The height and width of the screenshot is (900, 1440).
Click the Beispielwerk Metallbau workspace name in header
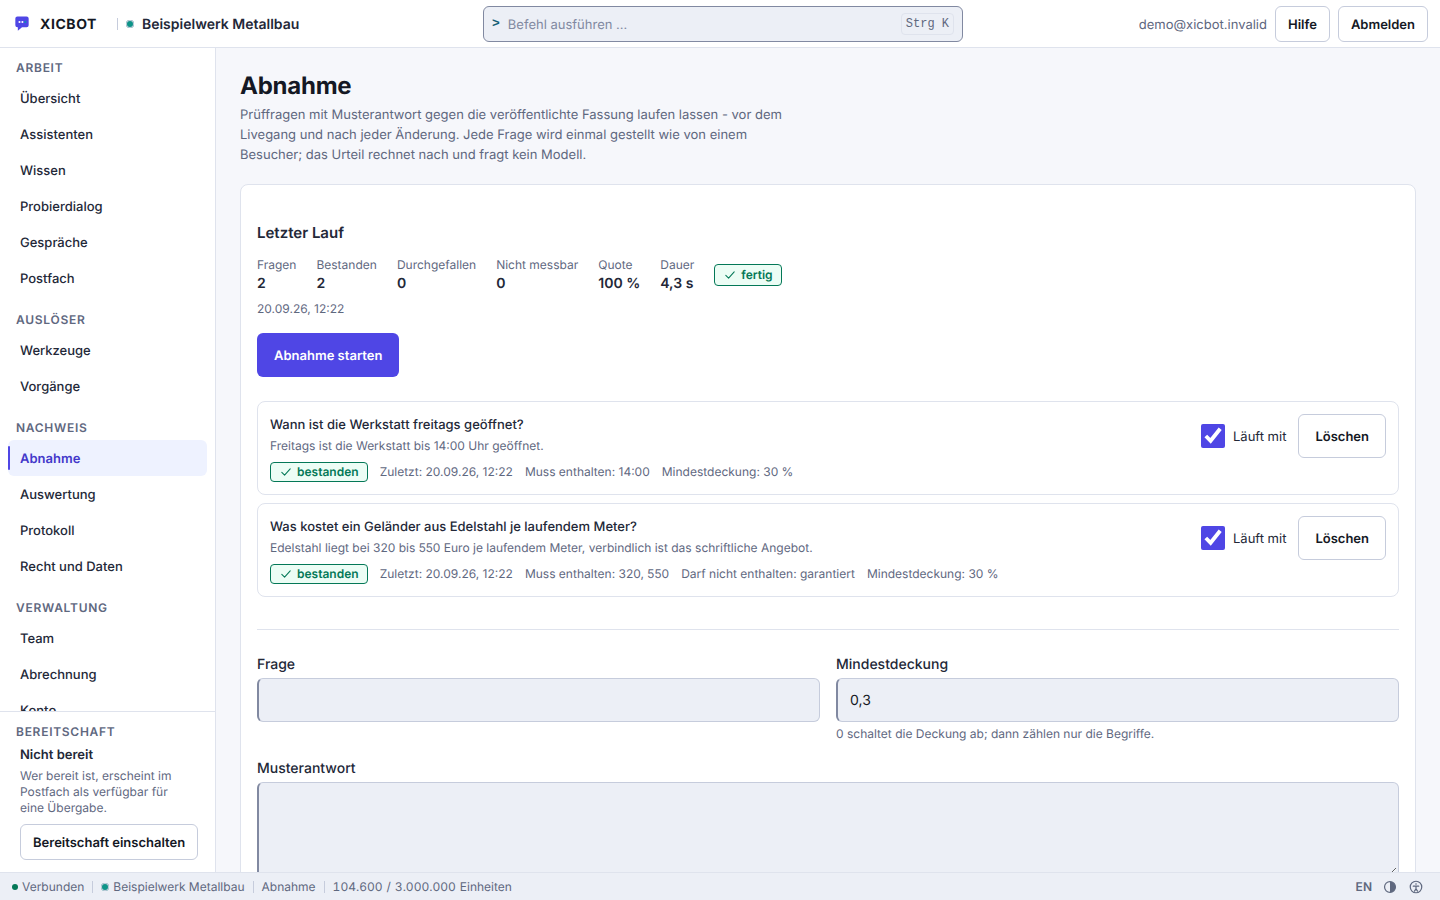pyautogui.click(x=220, y=24)
